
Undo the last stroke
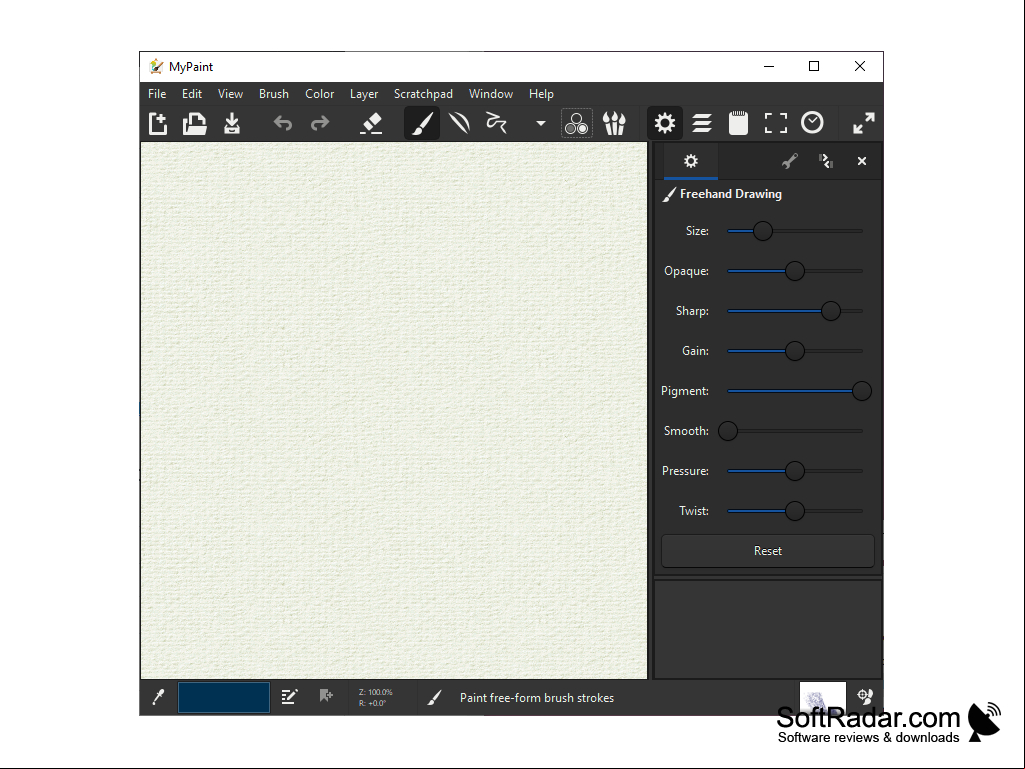282,123
